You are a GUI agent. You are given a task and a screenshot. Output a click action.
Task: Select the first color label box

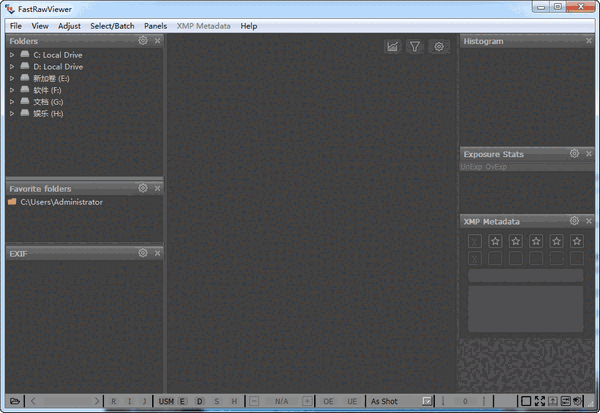pyautogui.click(x=495, y=258)
